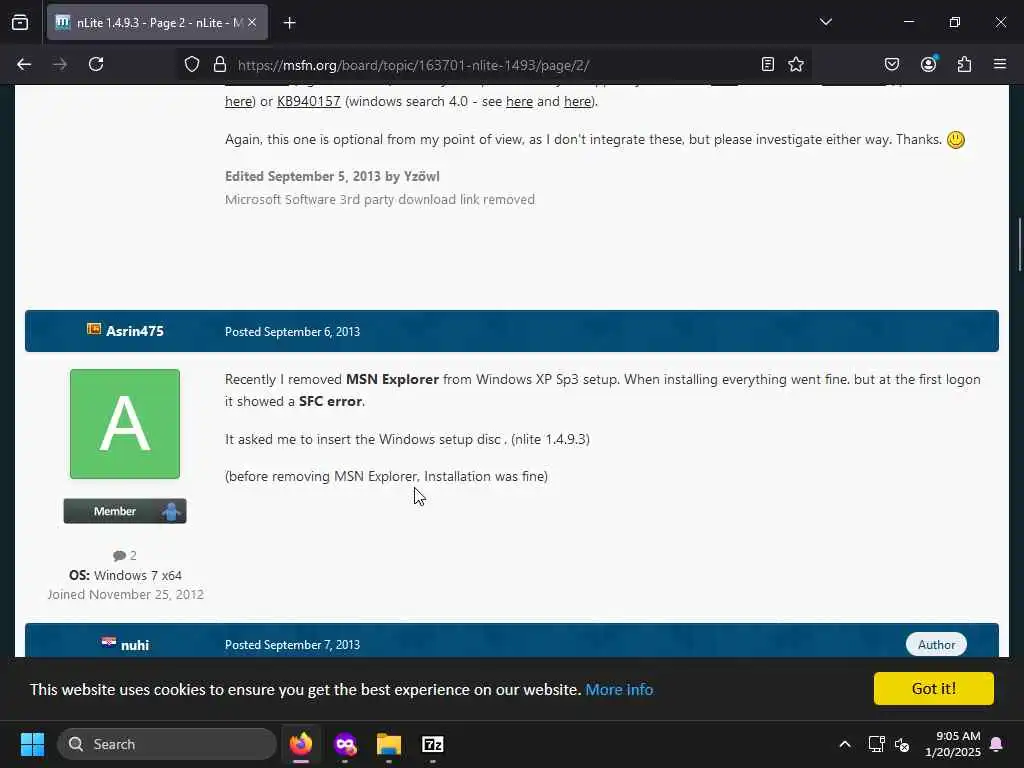1024x768 pixels.
Task: Click the page's vertical scrollbar thumb
Action: [1019, 244]
